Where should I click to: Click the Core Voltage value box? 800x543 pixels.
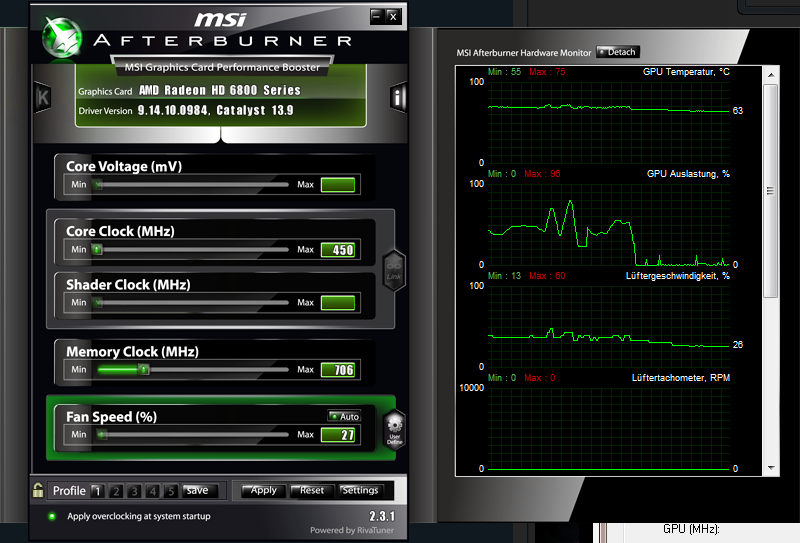338,185
